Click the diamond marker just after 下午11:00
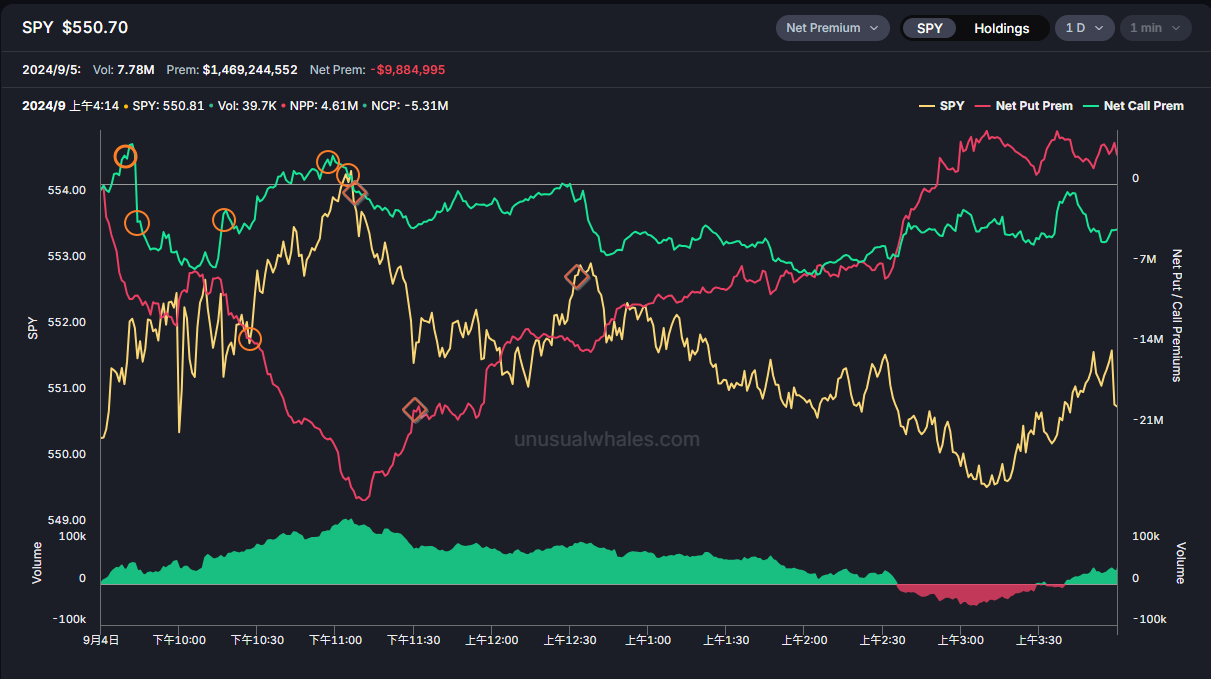 coord(355,193)
